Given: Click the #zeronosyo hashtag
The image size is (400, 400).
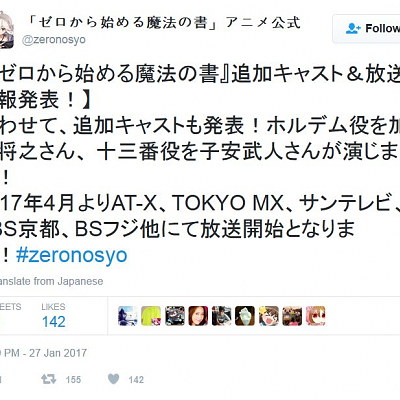Looking at the screenshot, I should [x=72, y=255].
